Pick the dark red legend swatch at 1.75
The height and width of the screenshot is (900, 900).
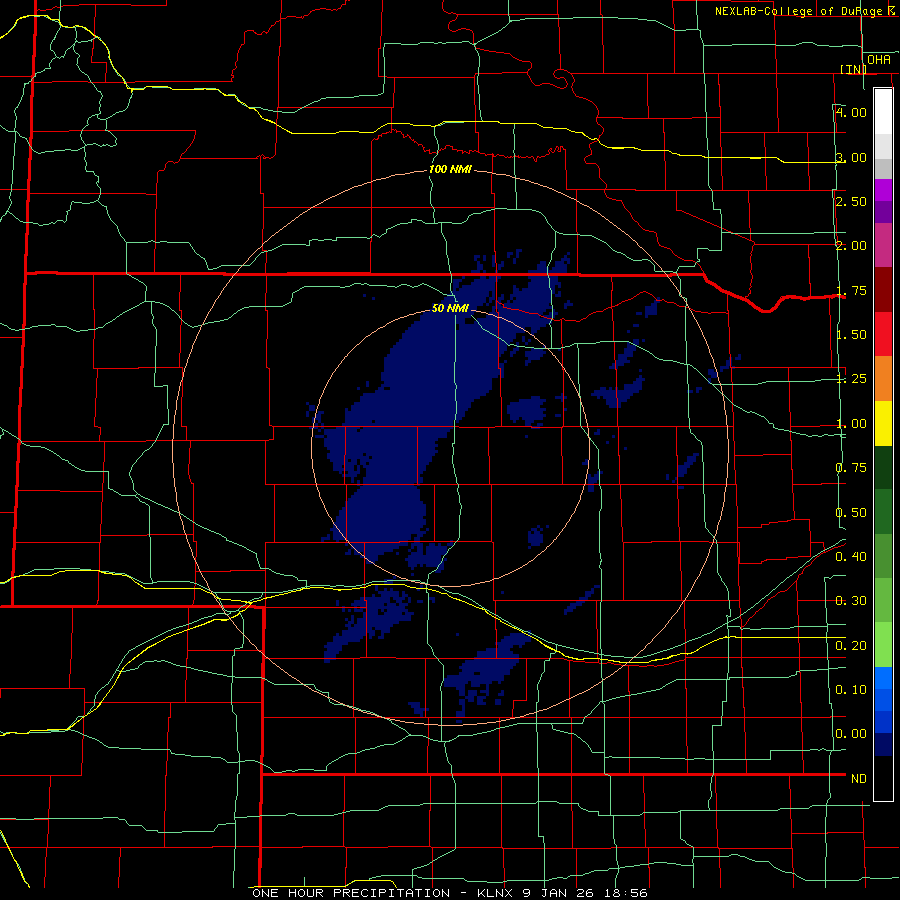pyautogui.click(x=883, y=290)
